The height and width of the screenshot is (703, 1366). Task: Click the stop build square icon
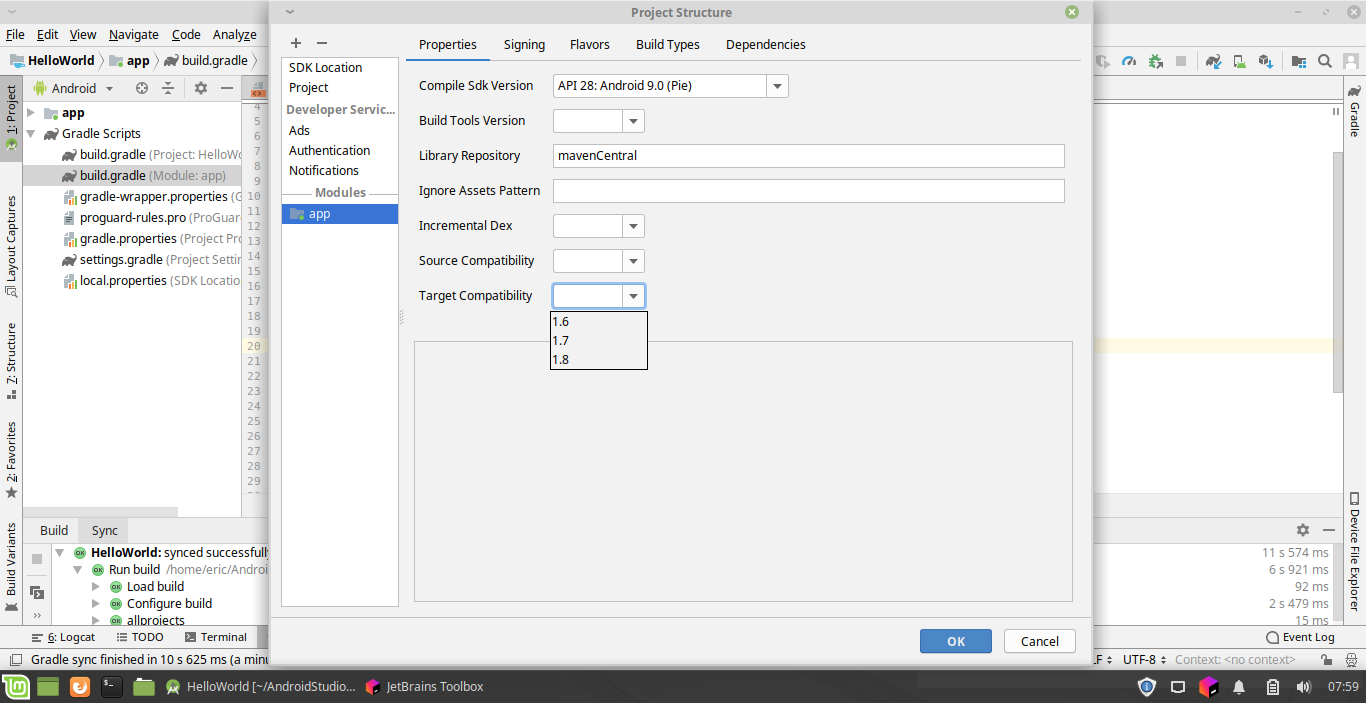[37, 558]
